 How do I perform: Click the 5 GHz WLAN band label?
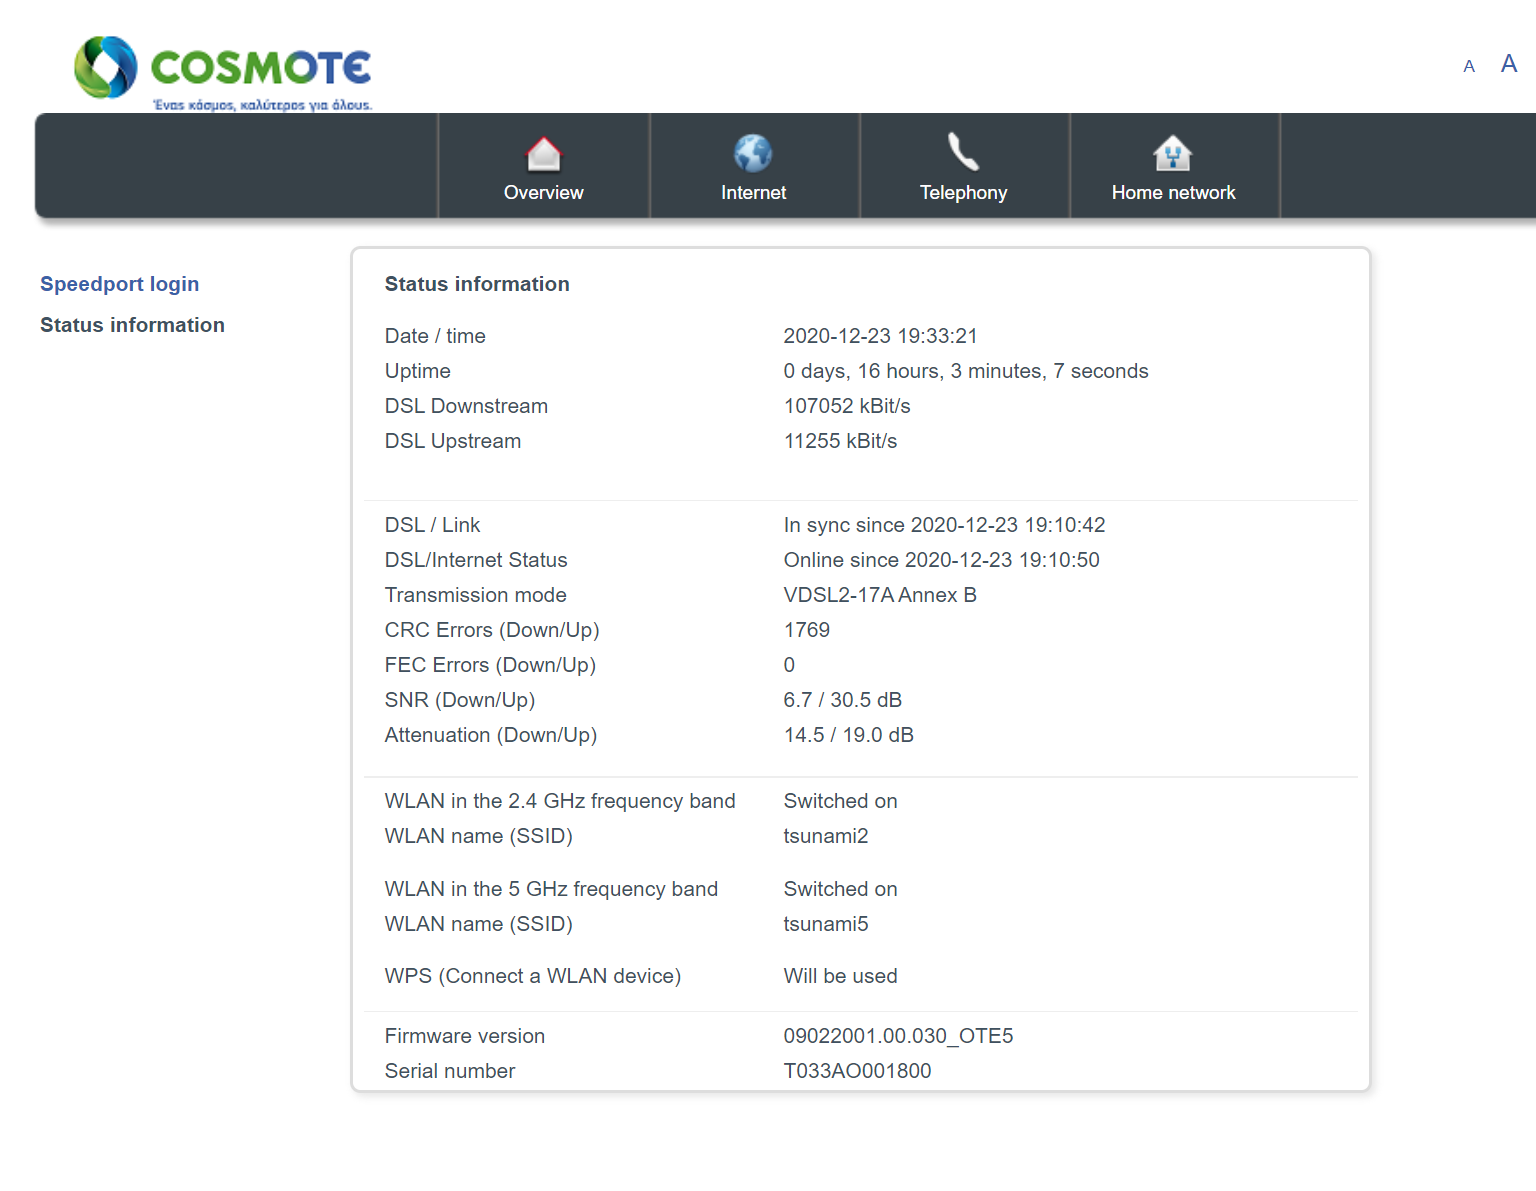[551, 889]
